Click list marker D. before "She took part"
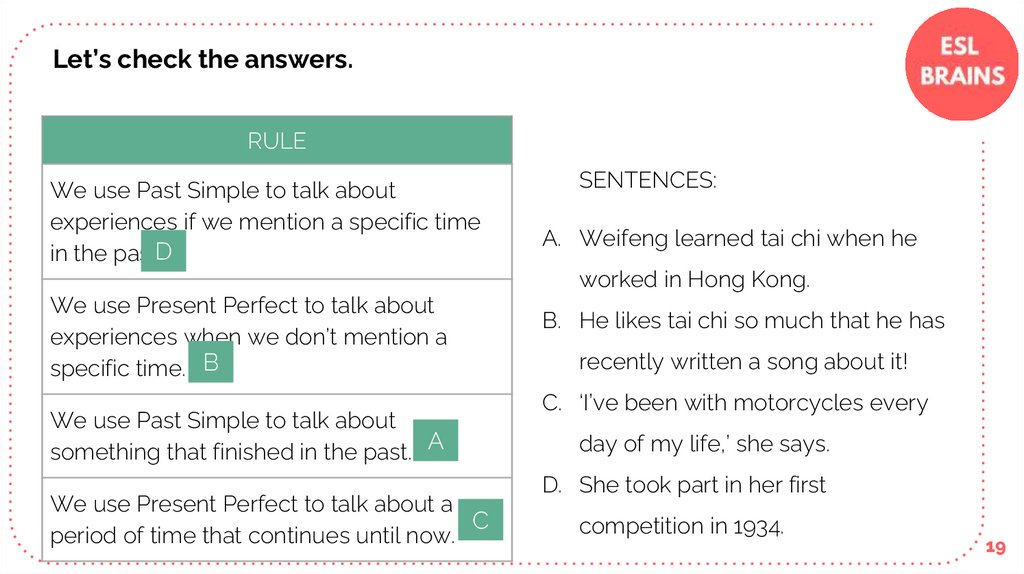 coord(552,485)
